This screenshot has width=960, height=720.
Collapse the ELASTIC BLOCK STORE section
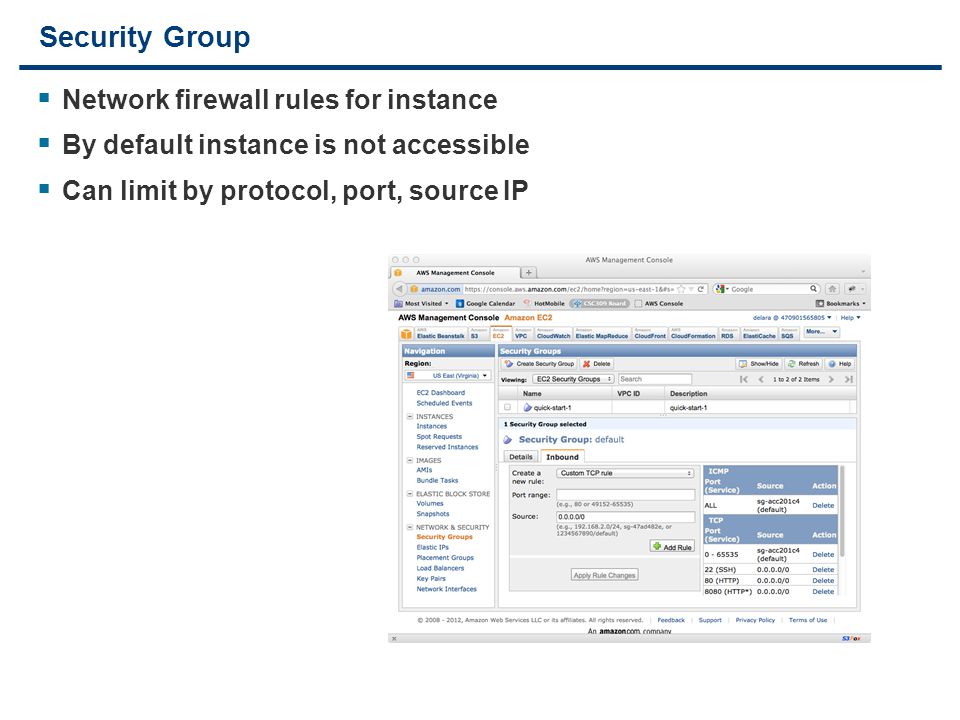[410, 493]
